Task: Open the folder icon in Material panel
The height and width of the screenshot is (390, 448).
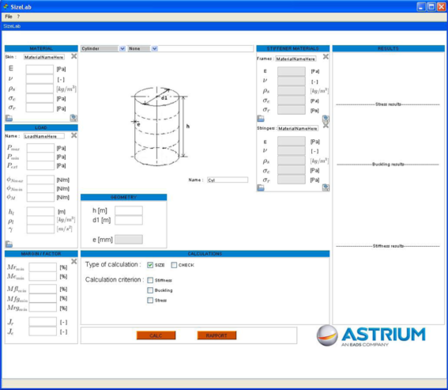Action: click(9, 118)
